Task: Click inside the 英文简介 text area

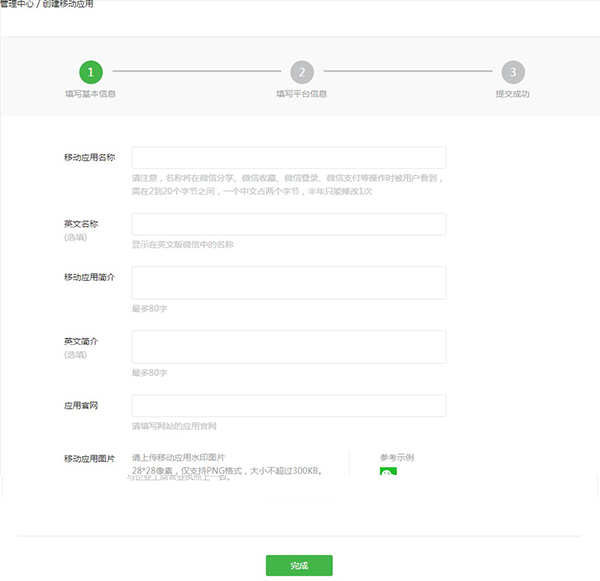Action: coord(288,348)
